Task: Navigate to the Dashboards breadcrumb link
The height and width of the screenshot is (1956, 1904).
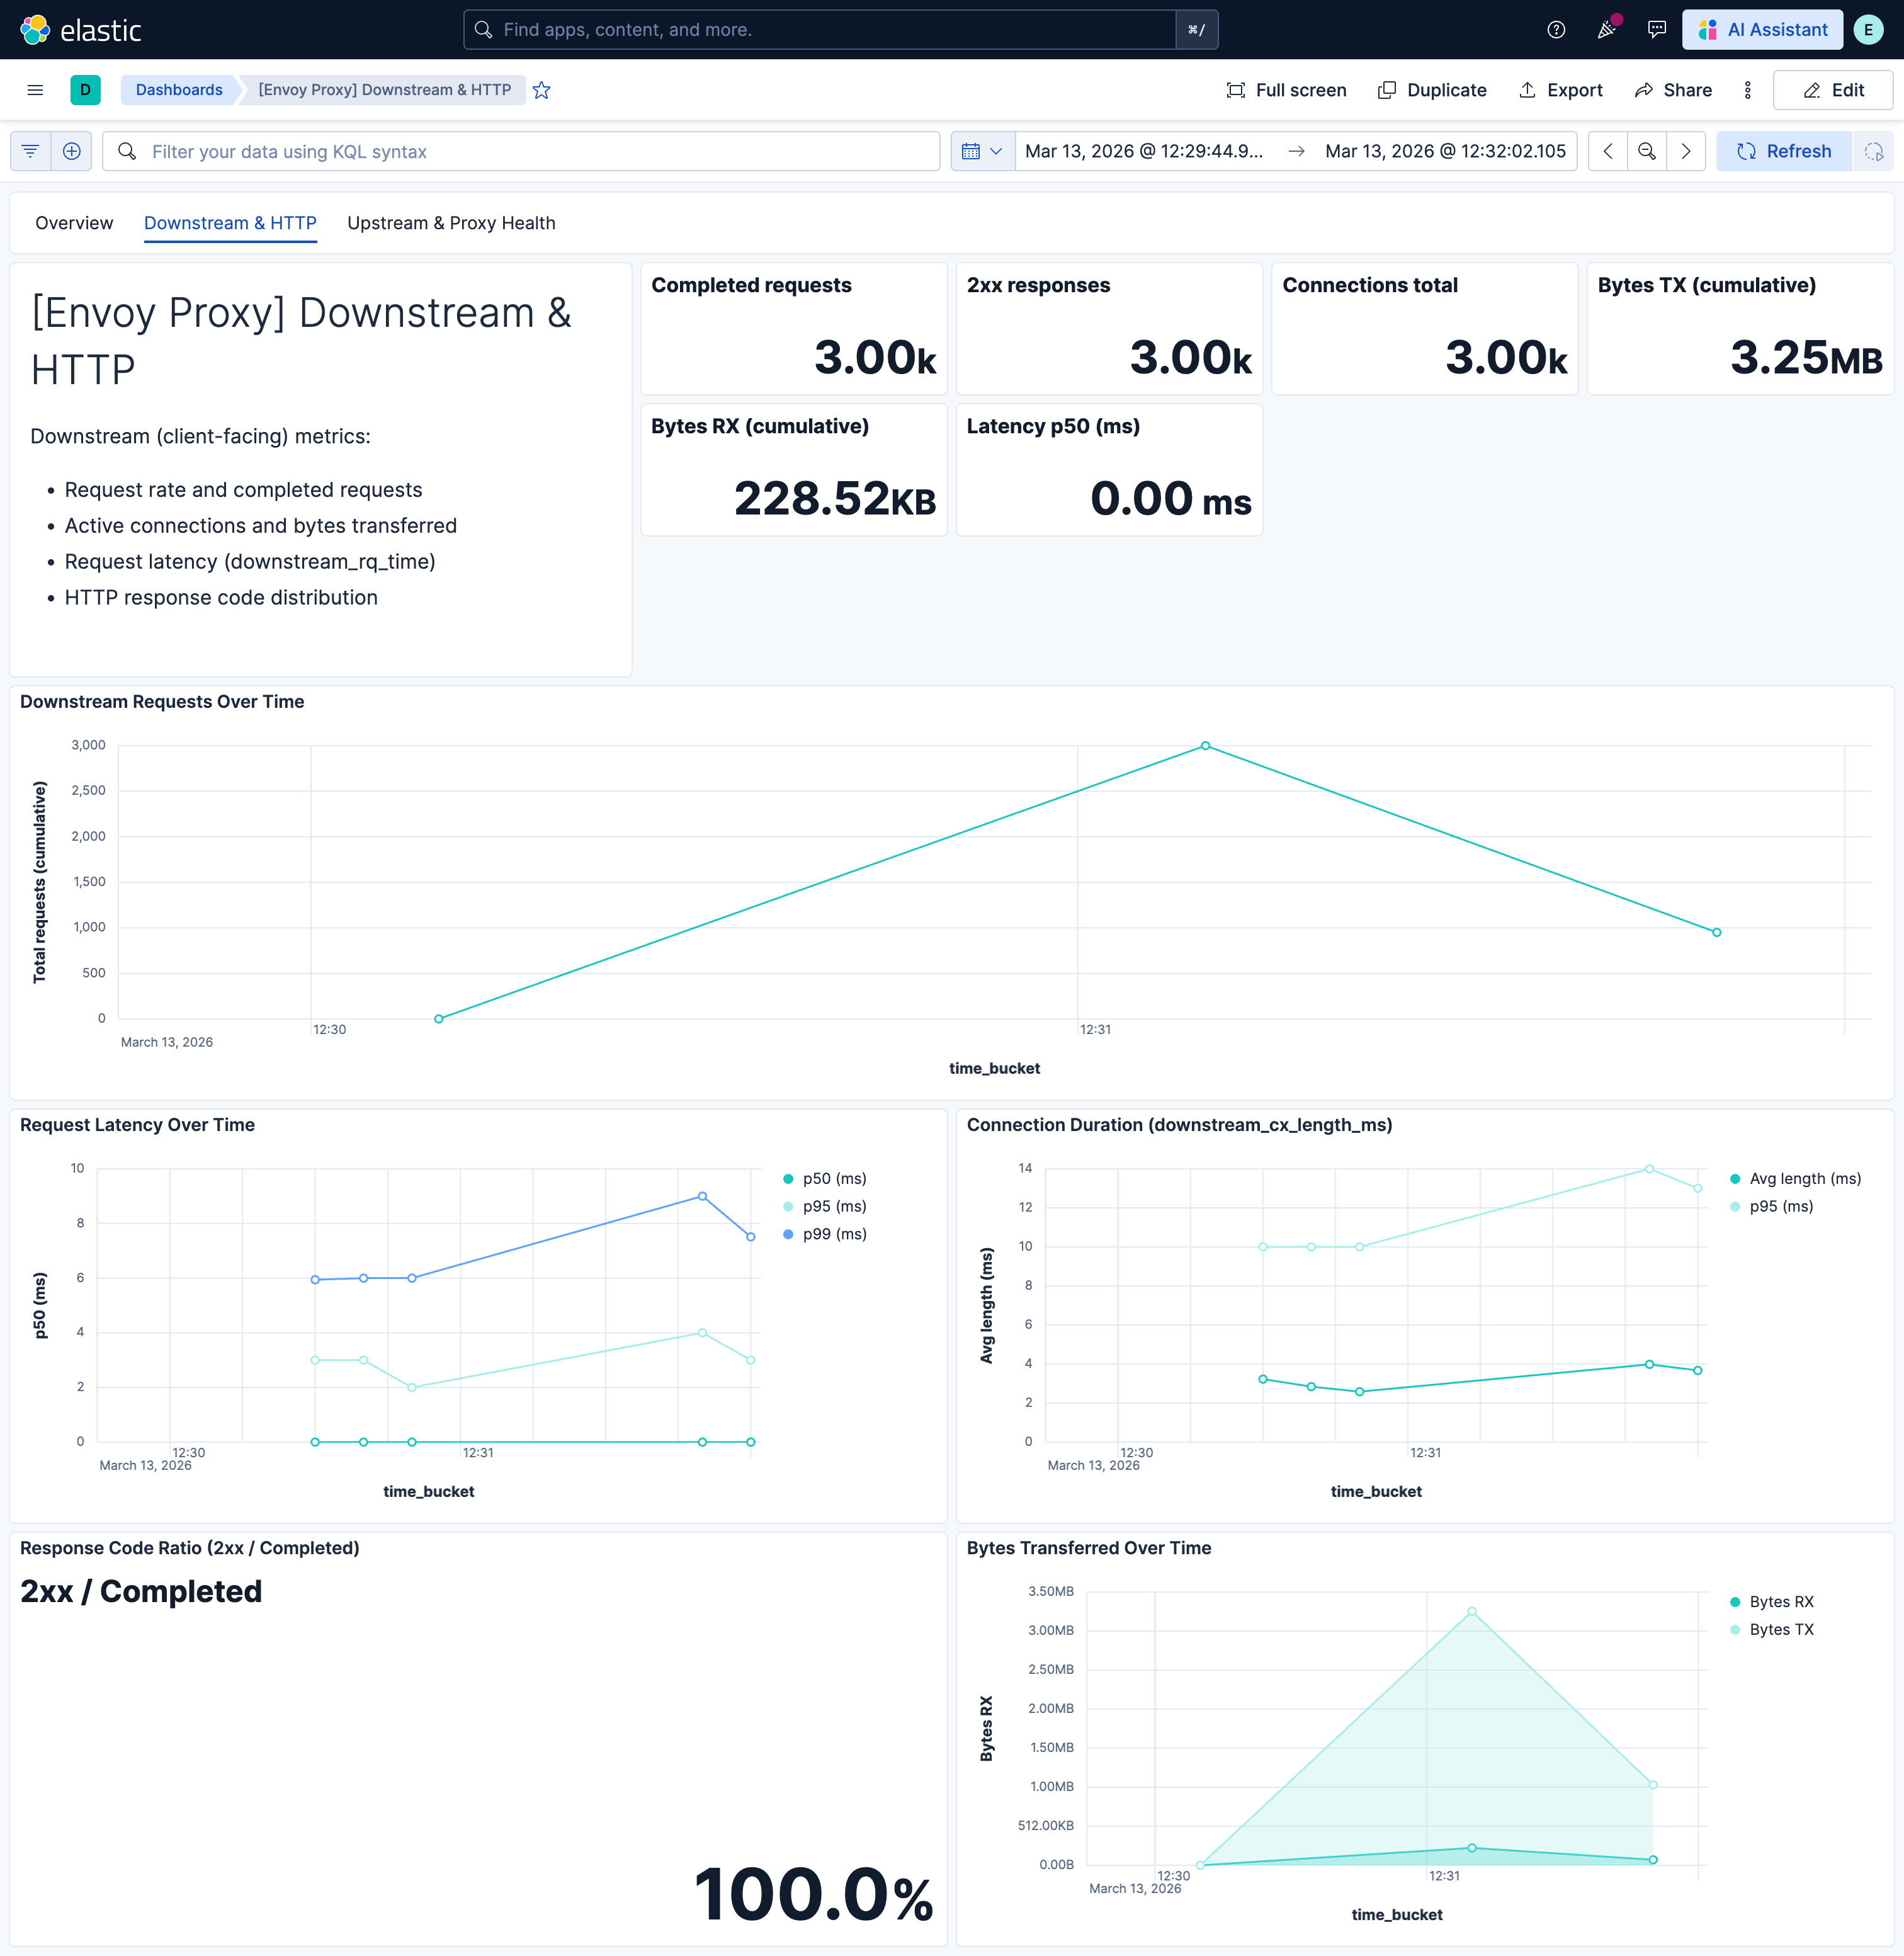Action: 178,90
